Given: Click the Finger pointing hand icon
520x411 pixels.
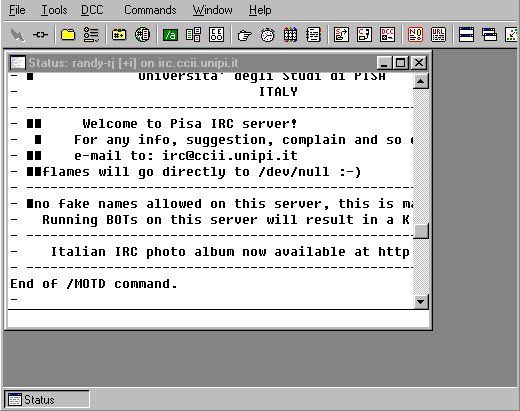Looking at the screenshot, I should pyautogui.click(x=244, y=35).
